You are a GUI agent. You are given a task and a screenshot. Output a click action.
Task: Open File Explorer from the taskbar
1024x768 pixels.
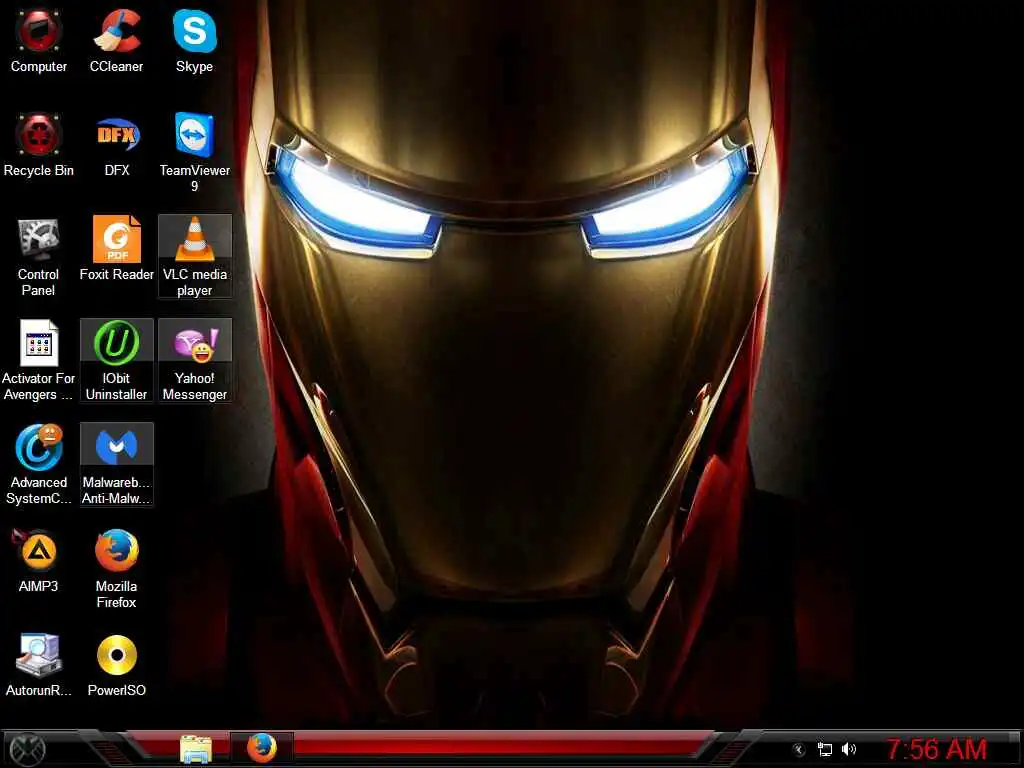pyautogui.click(x=196, y=749)
